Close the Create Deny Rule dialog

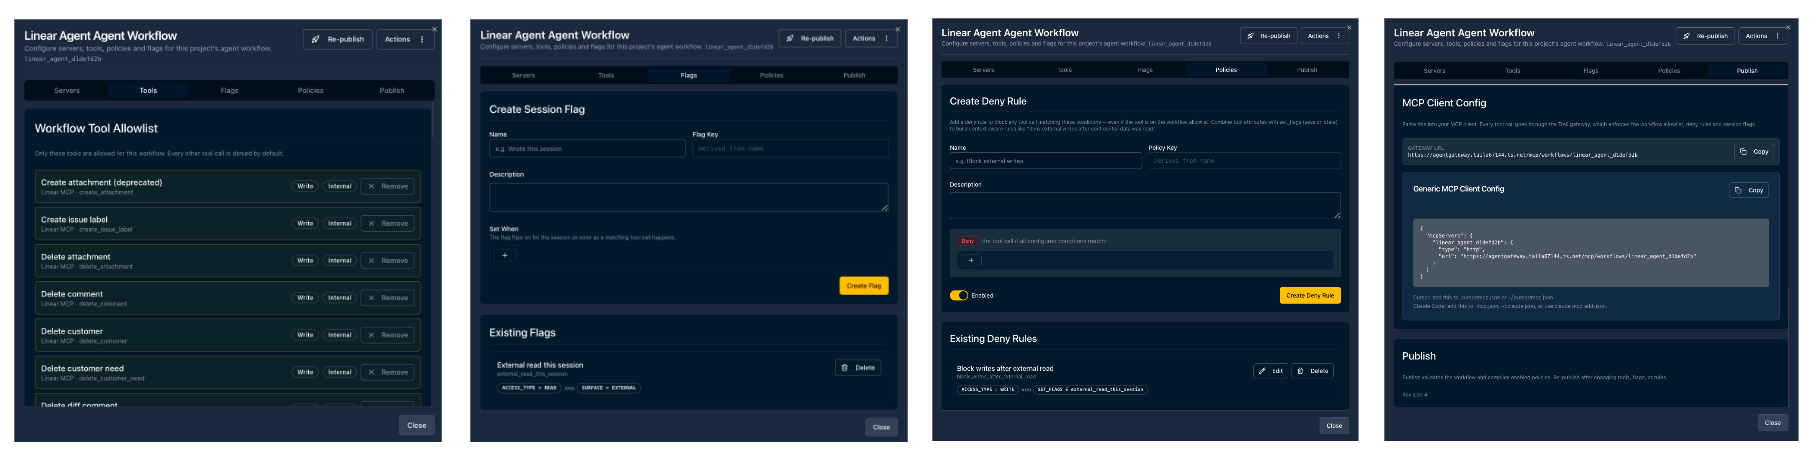coord(1334,425)
